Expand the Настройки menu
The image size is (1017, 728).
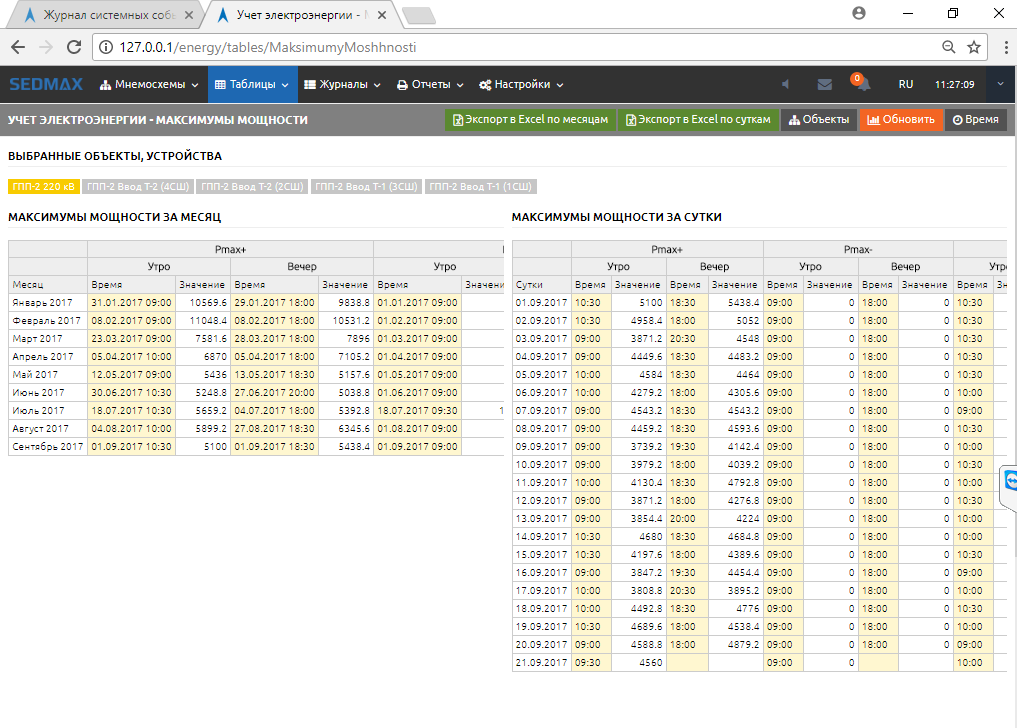click(521, 85)
